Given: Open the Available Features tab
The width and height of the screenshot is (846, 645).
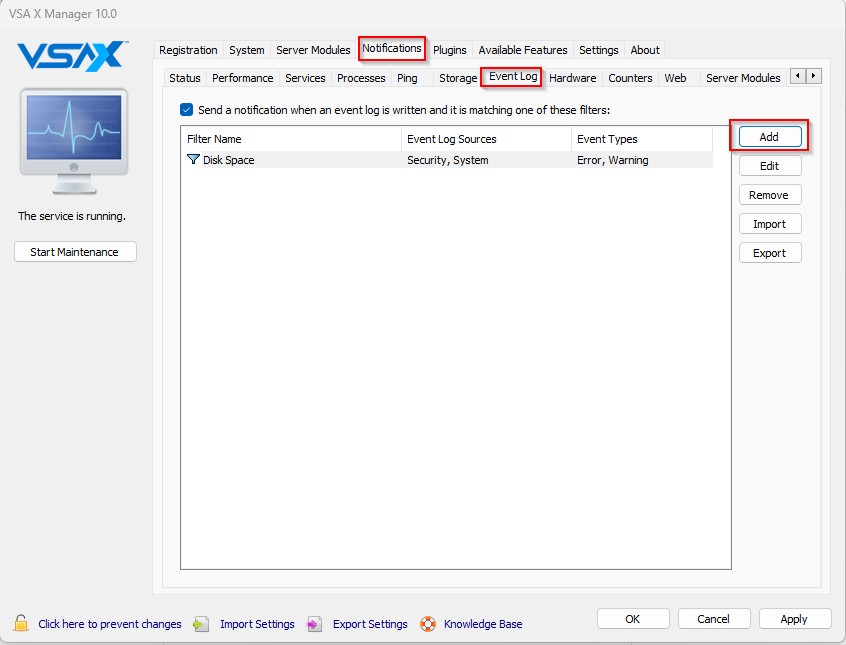Looking at the screenshot, I should click(523, 50).
